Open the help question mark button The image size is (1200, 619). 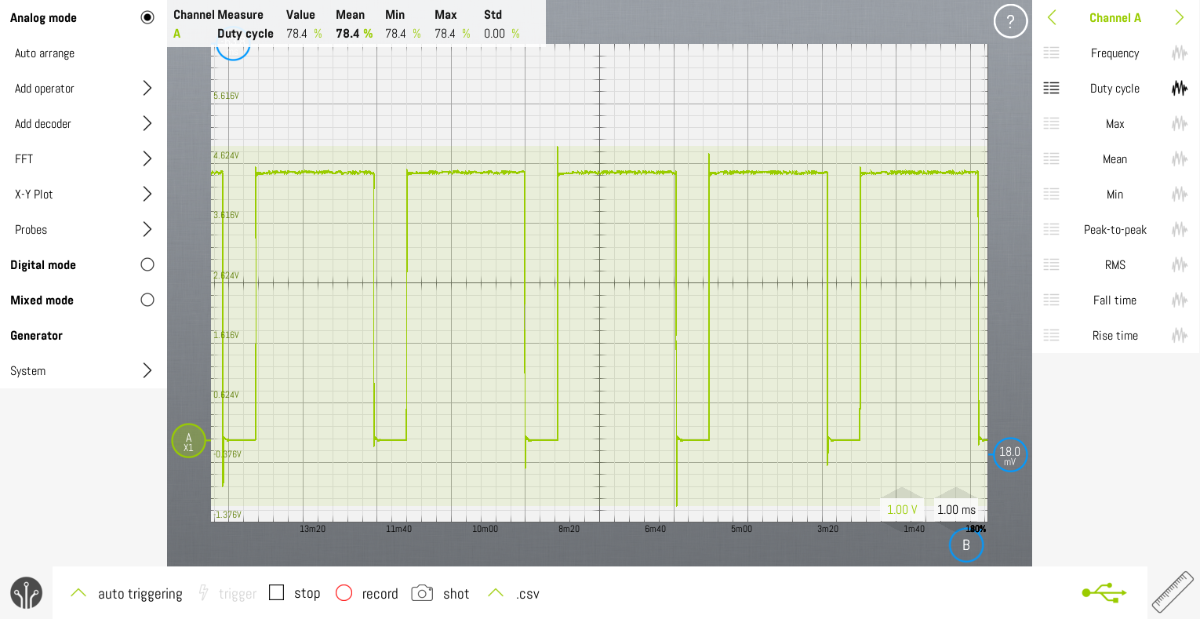pos(1010,21)
